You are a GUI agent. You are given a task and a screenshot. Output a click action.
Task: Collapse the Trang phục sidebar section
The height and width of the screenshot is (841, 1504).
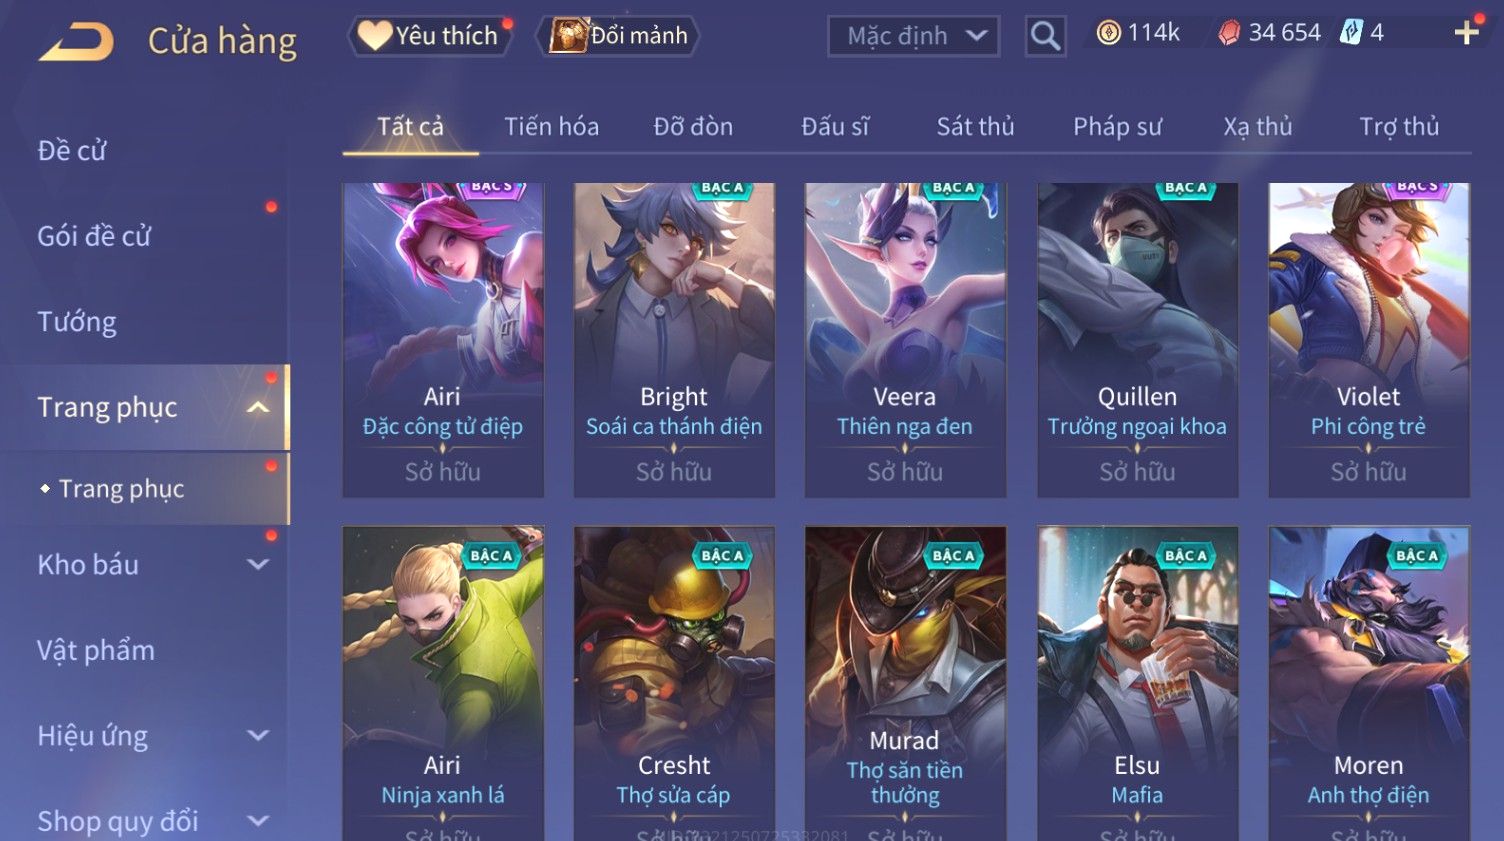(258, 407)
